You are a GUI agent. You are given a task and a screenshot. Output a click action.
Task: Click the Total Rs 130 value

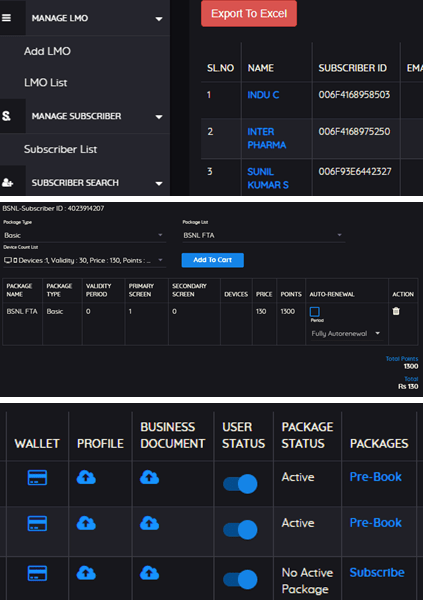[x=408, y=386]
